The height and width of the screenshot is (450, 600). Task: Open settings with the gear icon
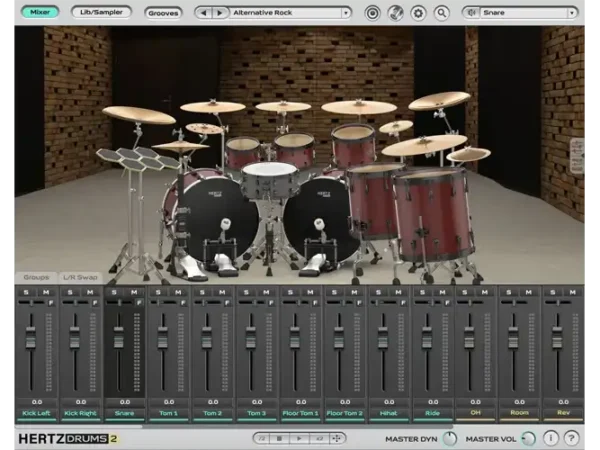[418, 13]
